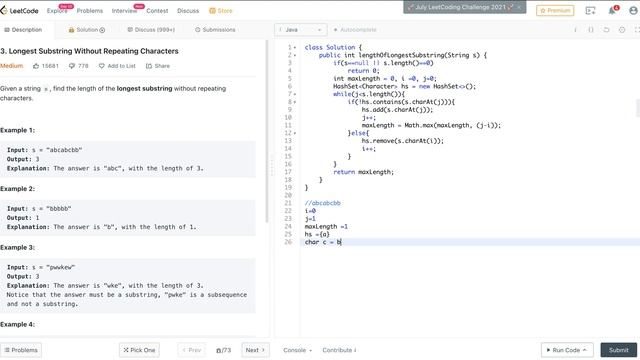This screenshot has width=640, height=360.
Task: Click the Example 1 input text
Action: 44,150
